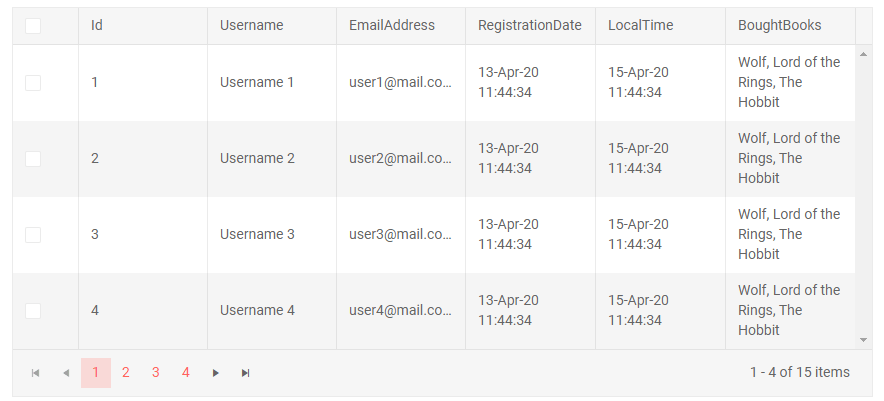
Task: Go to page 4 in pager
Action: coord(186,373)
